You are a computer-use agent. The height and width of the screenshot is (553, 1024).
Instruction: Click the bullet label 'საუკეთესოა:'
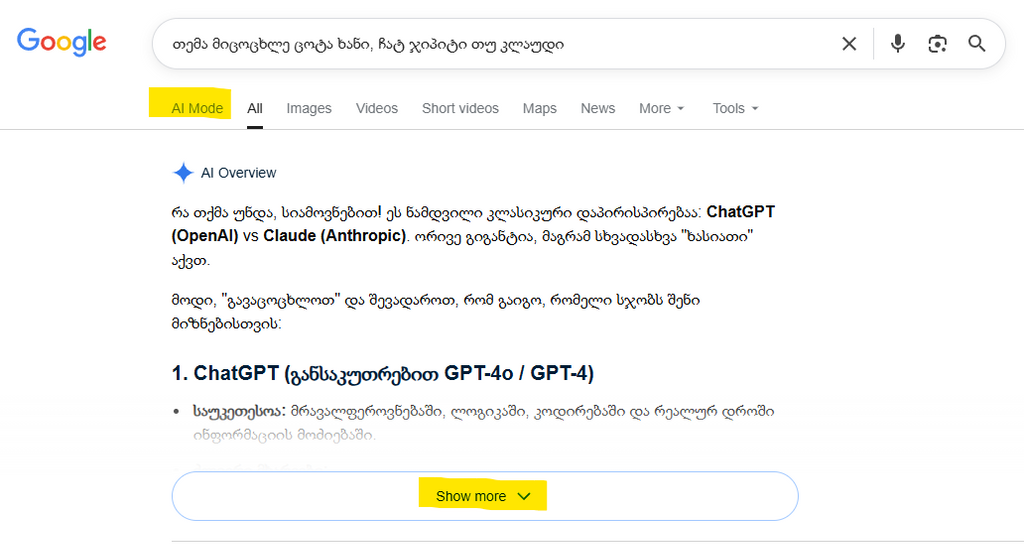coord(239,411)
